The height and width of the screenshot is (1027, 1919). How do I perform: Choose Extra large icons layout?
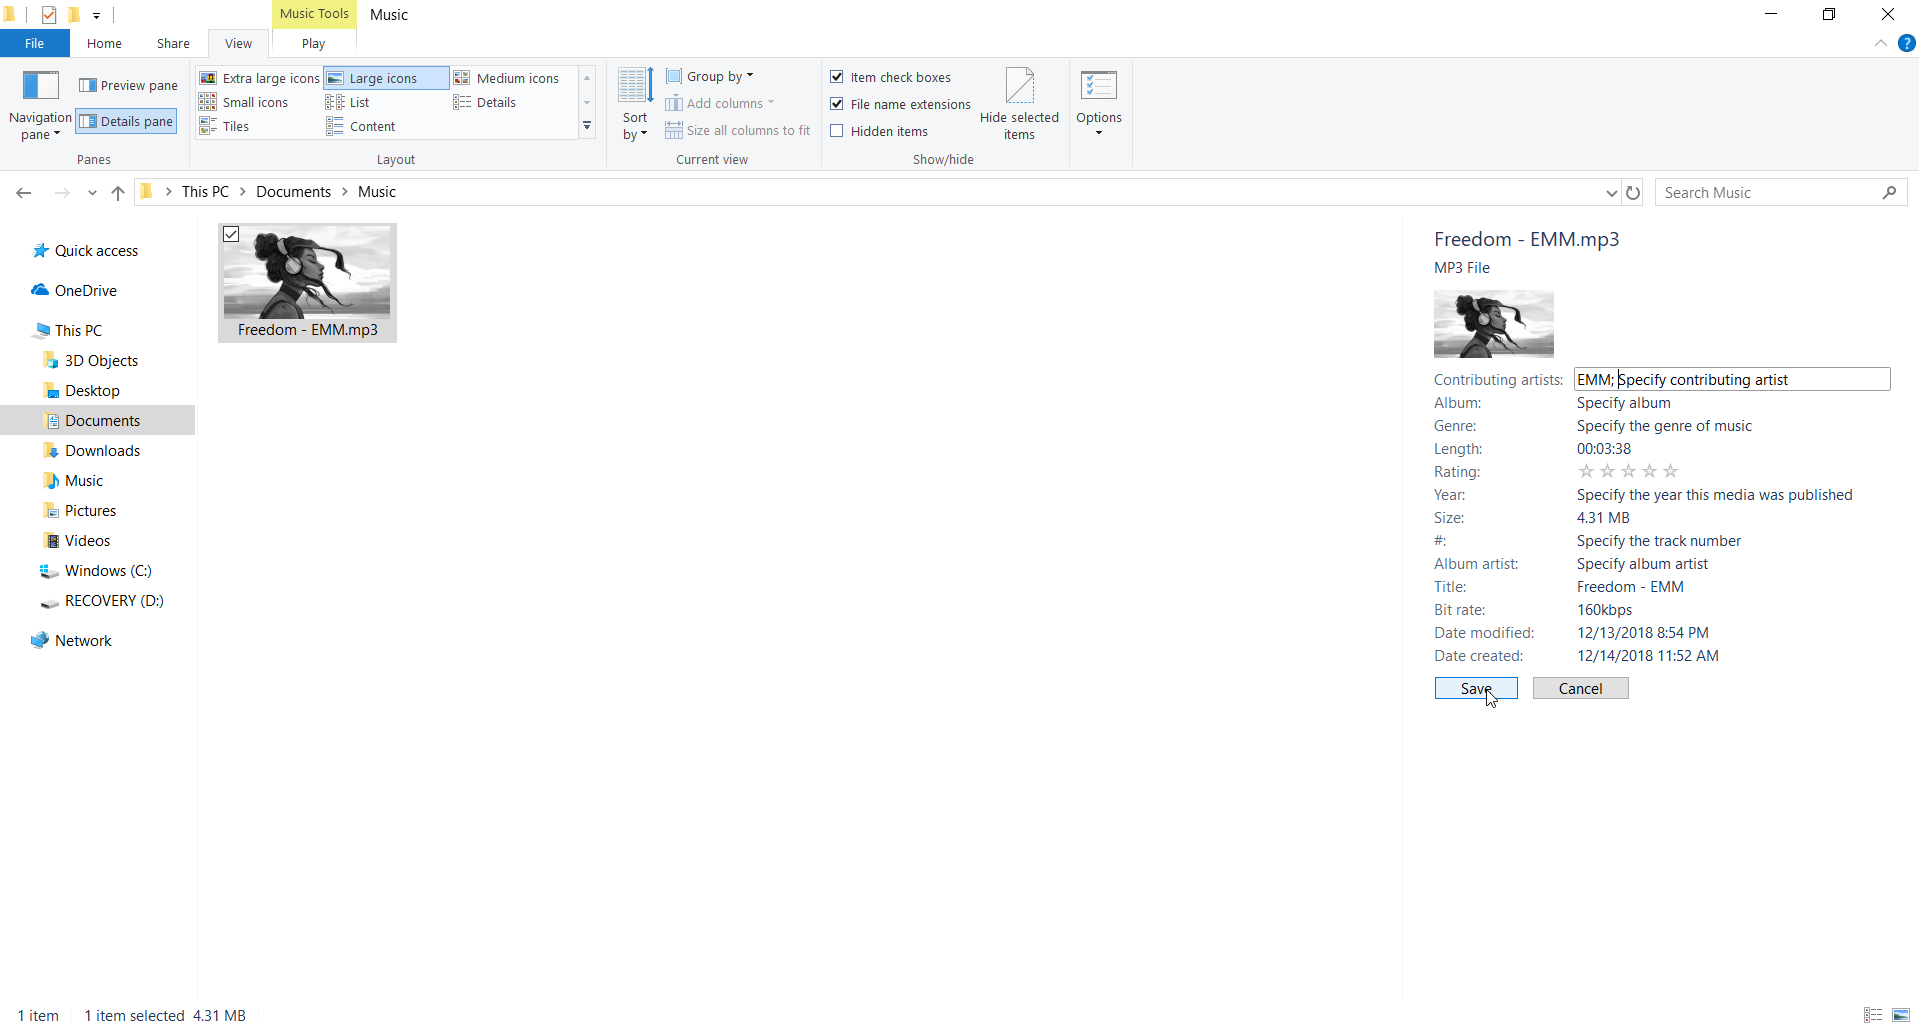coord(260,78)
